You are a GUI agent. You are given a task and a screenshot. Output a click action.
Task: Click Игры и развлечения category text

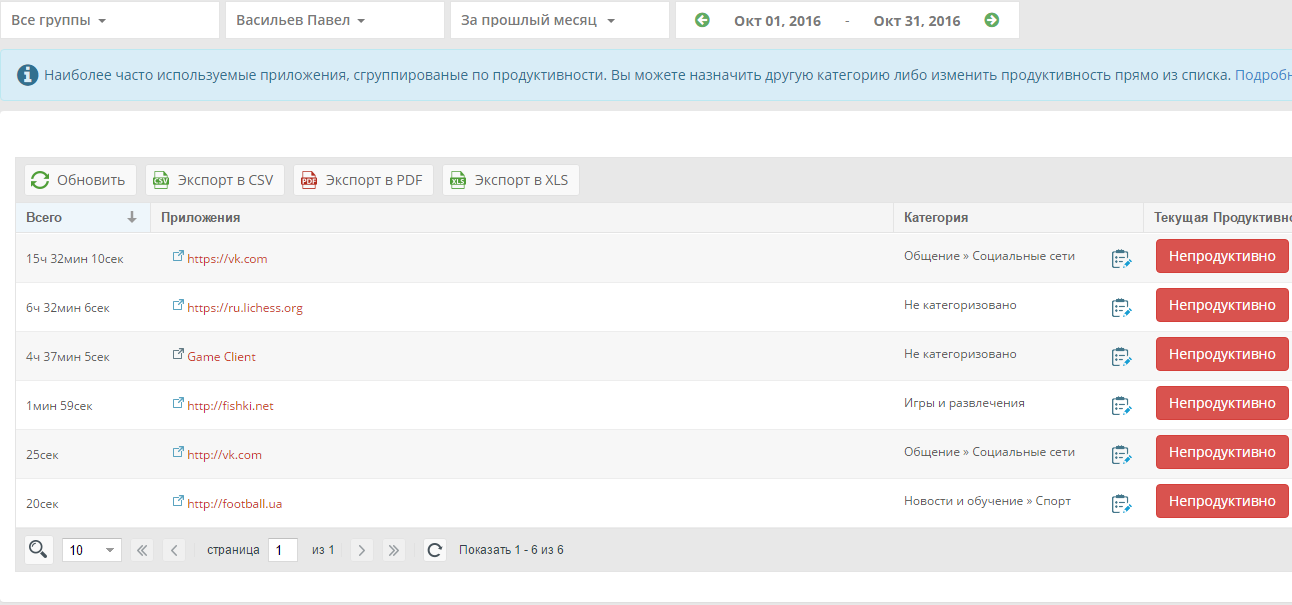pos(964,403)
